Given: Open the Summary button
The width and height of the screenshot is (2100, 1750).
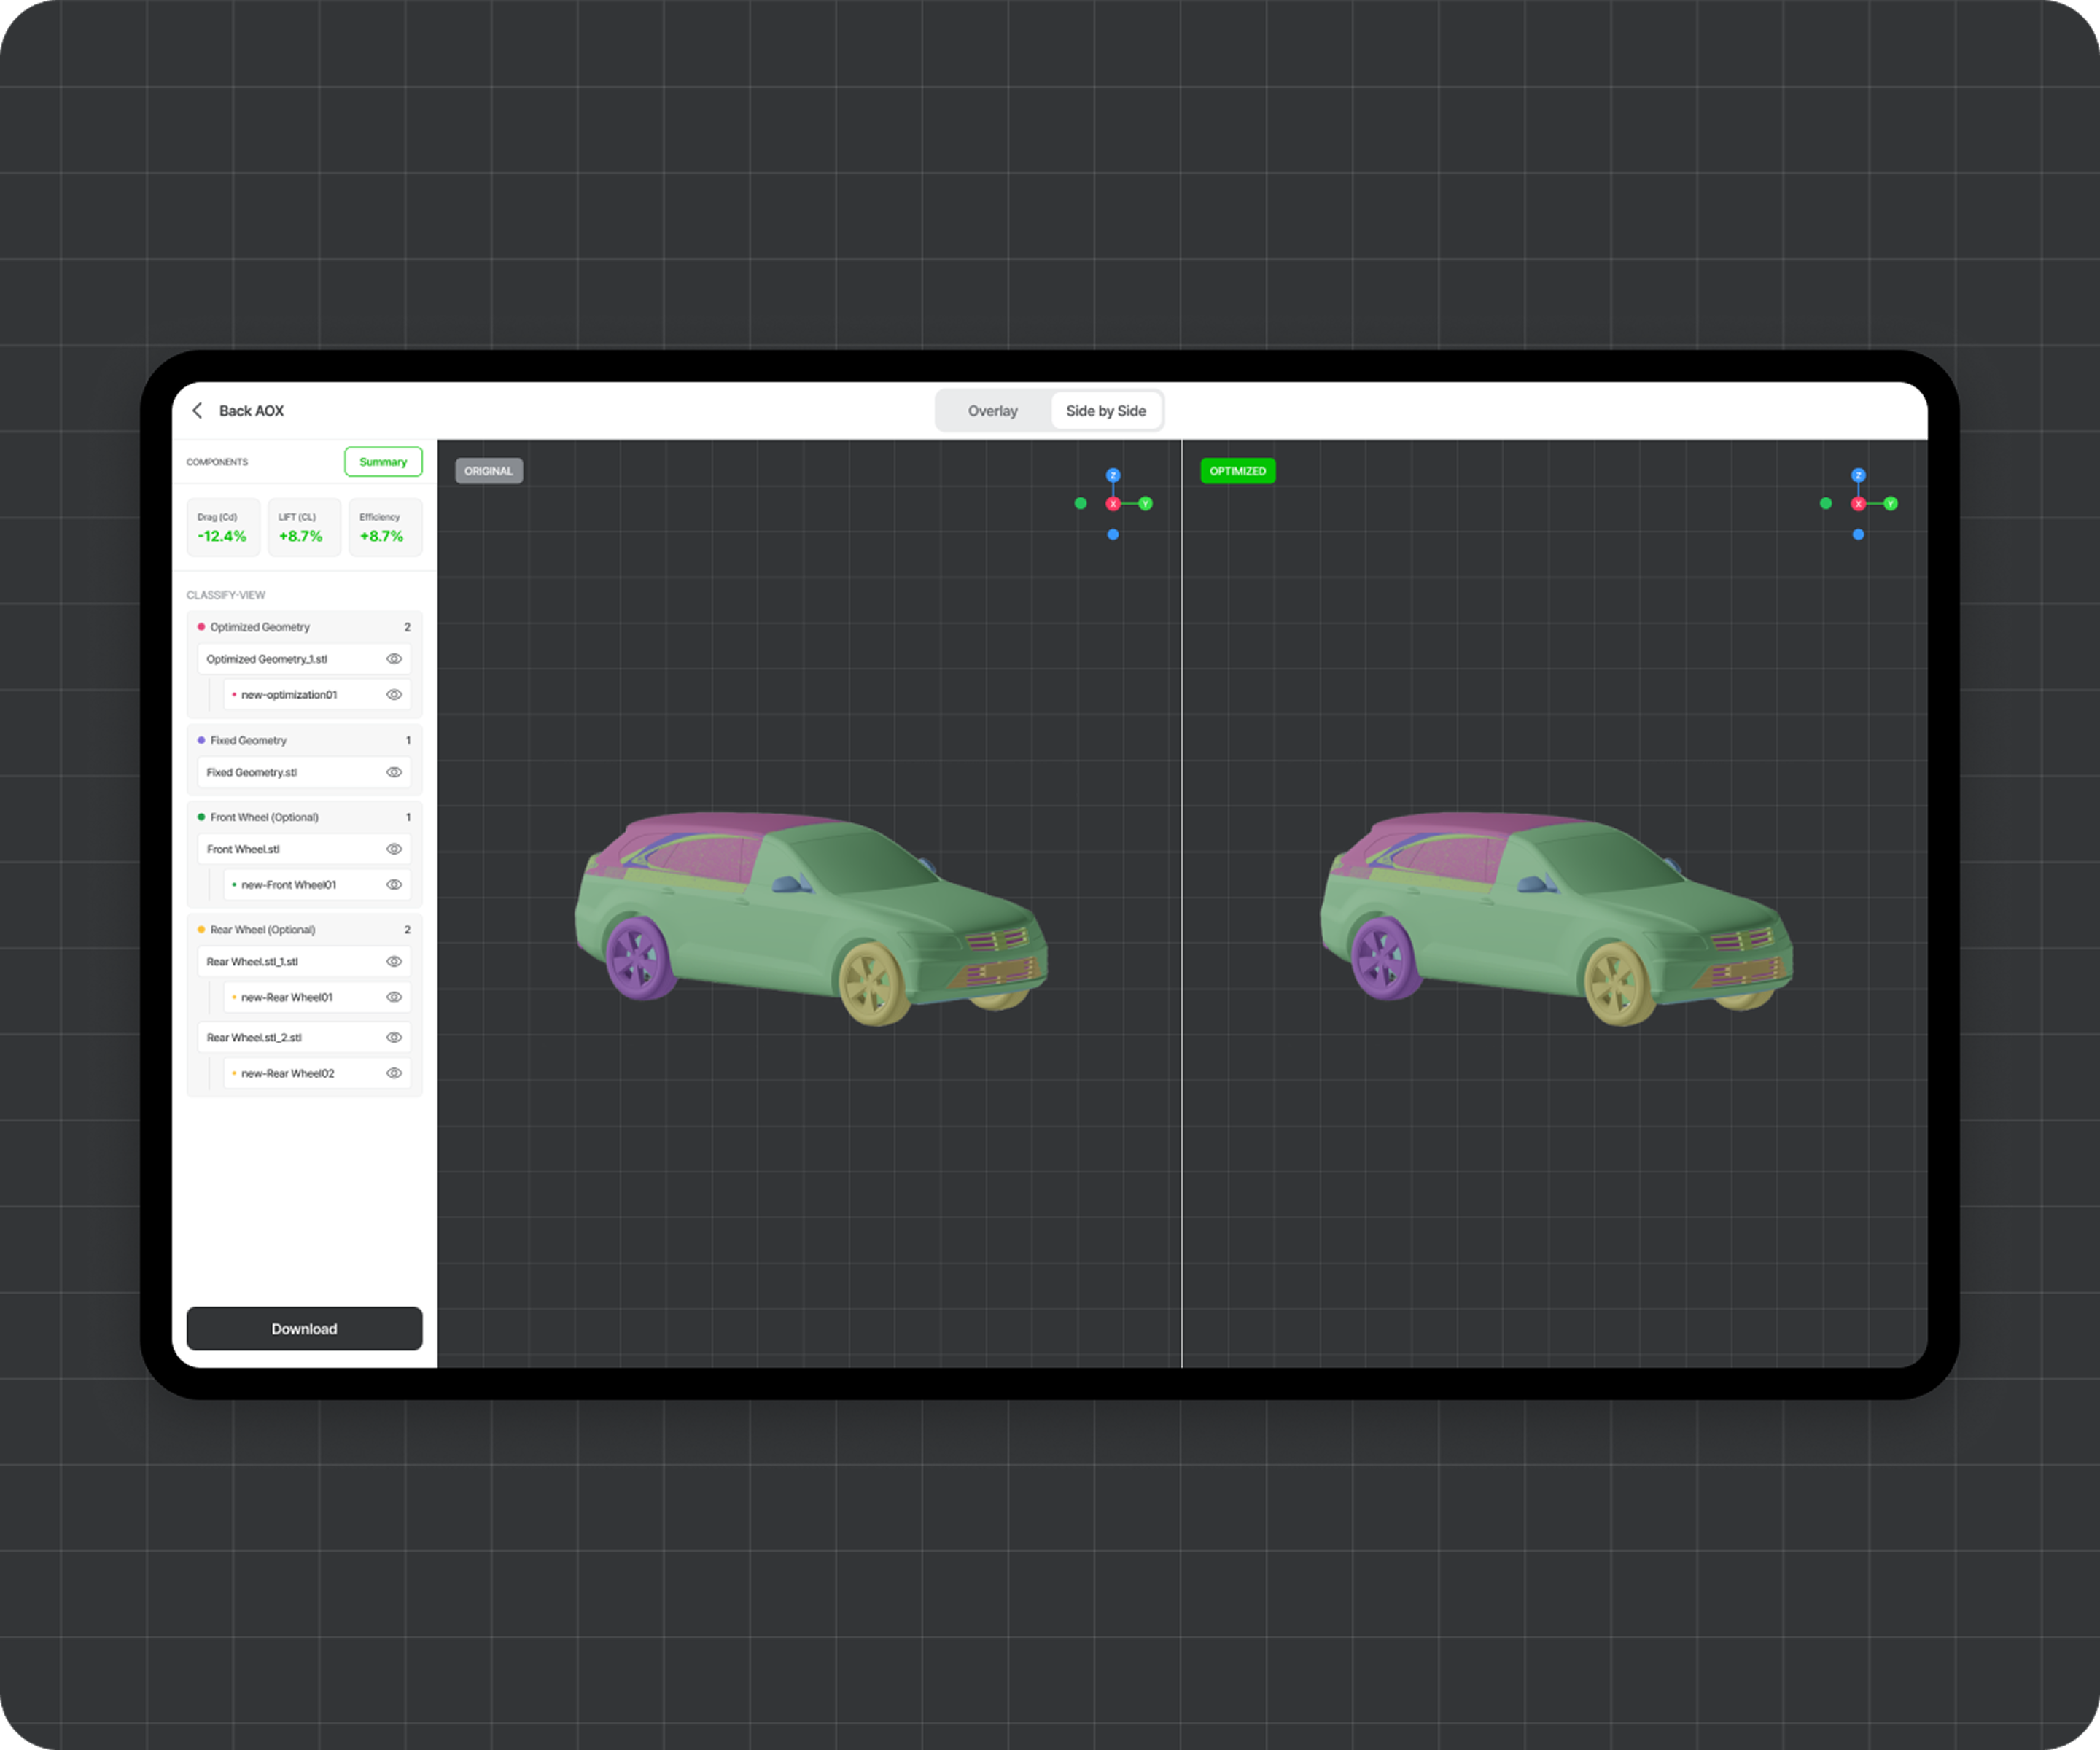Looking at the screenshot, I should (383, 462).
